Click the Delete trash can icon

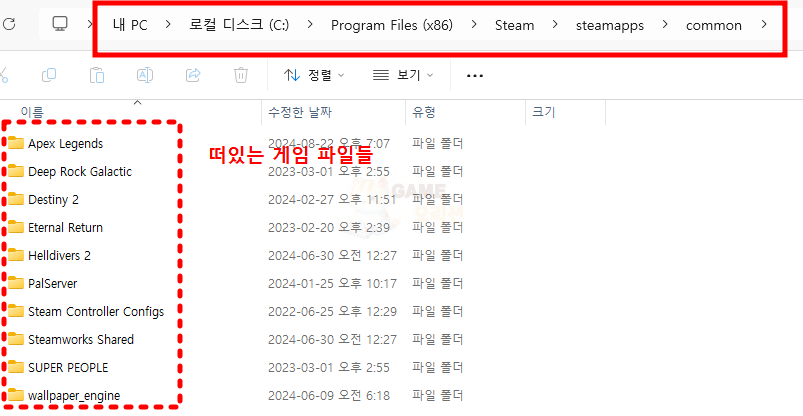[241, 75]
